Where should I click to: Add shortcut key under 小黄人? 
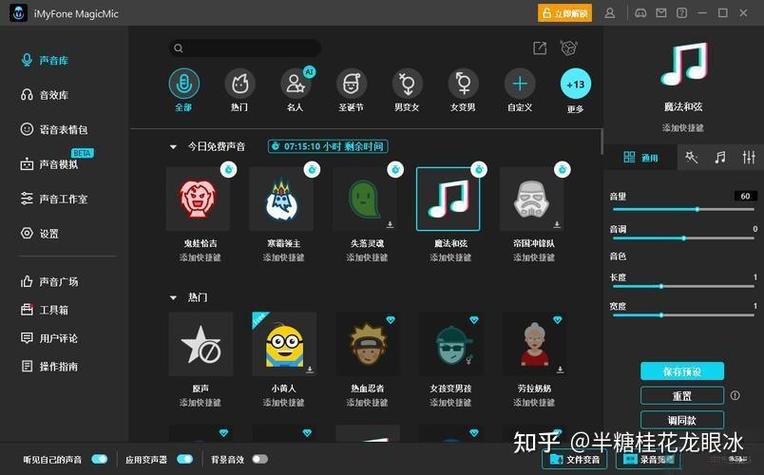click(x=284, y=402)
